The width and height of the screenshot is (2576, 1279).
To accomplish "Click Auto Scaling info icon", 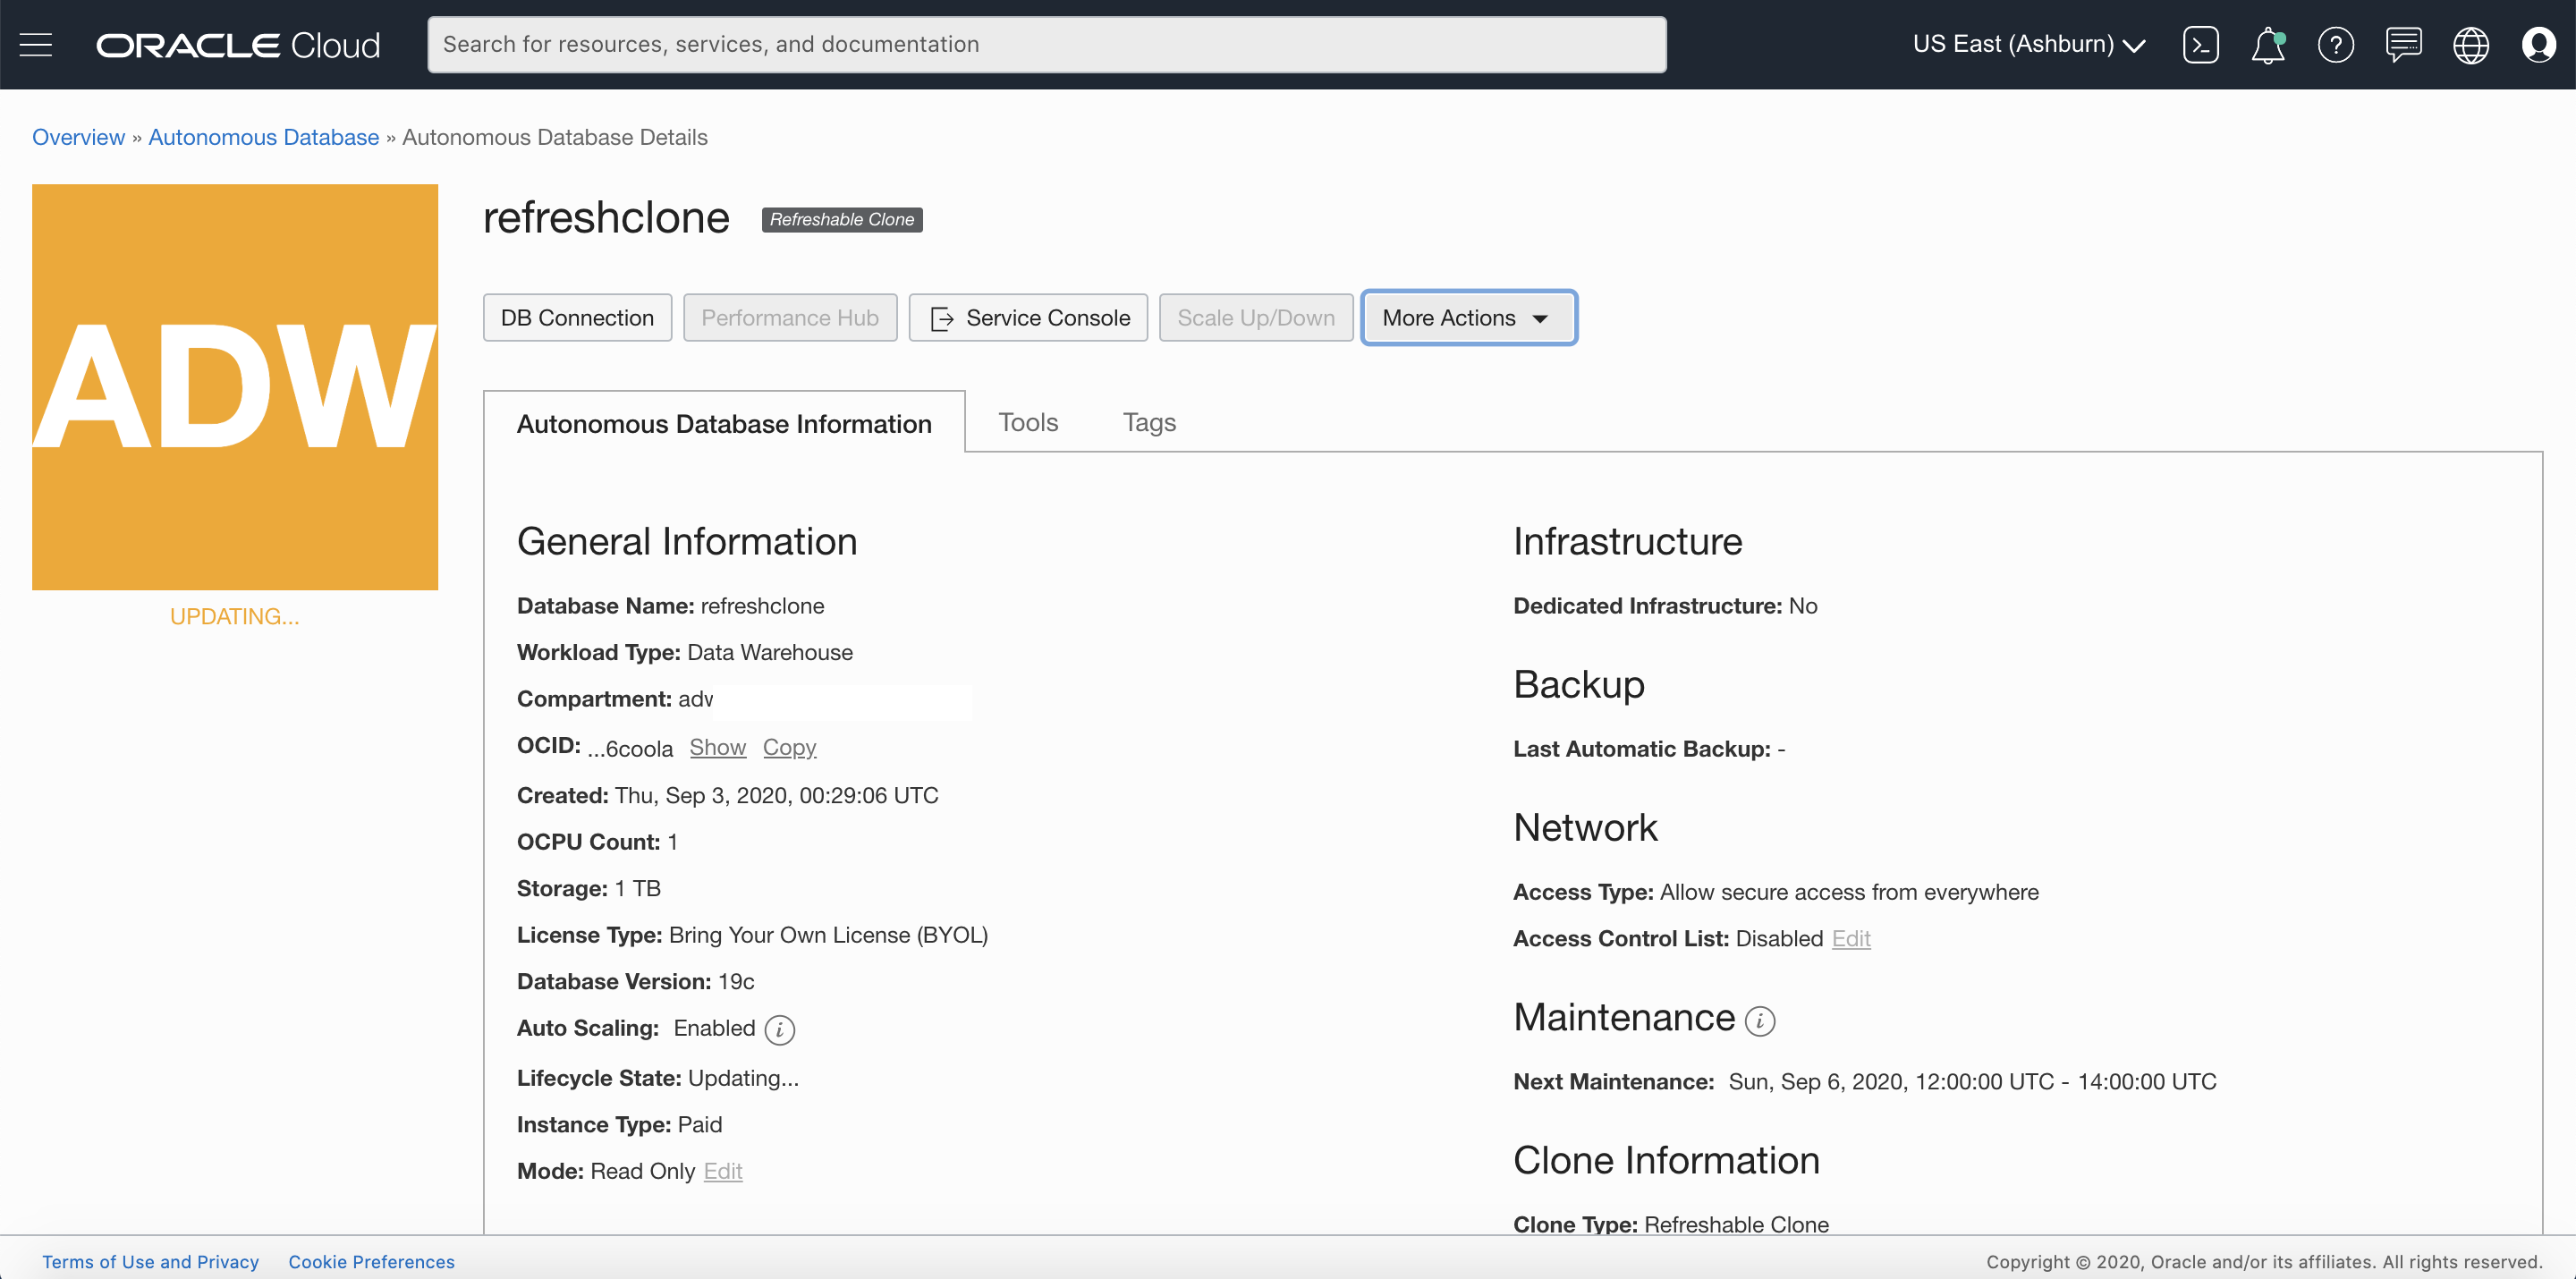I will point(779,1029).
